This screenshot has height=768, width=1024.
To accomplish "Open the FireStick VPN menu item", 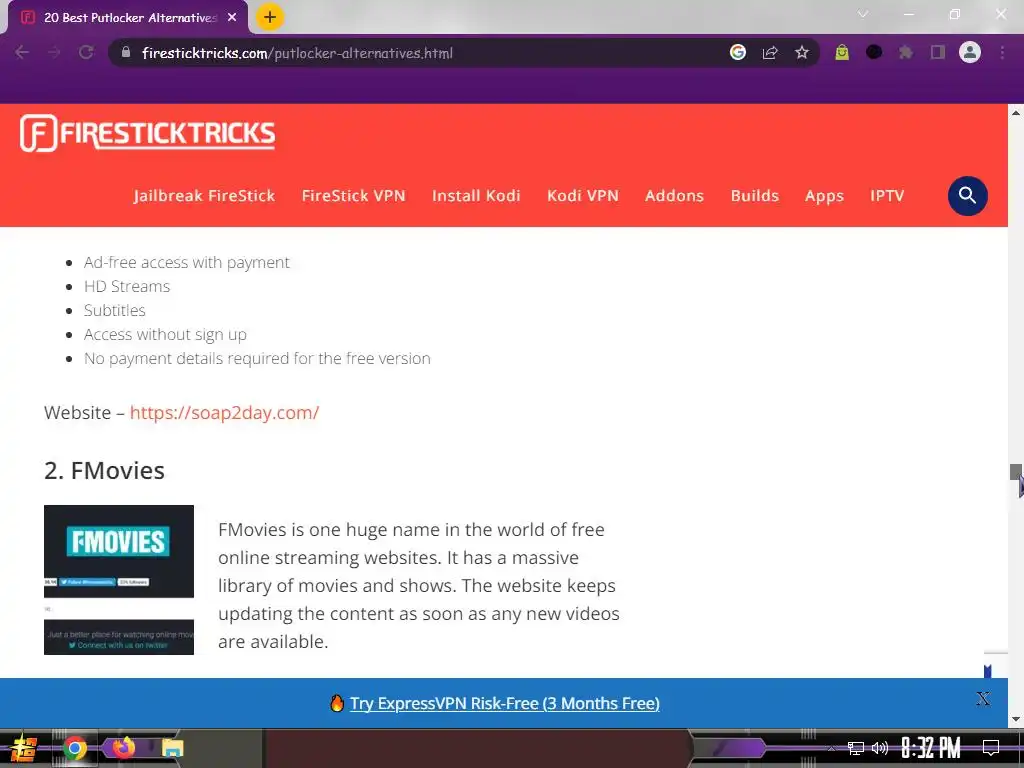I will [x=353, y=196].
